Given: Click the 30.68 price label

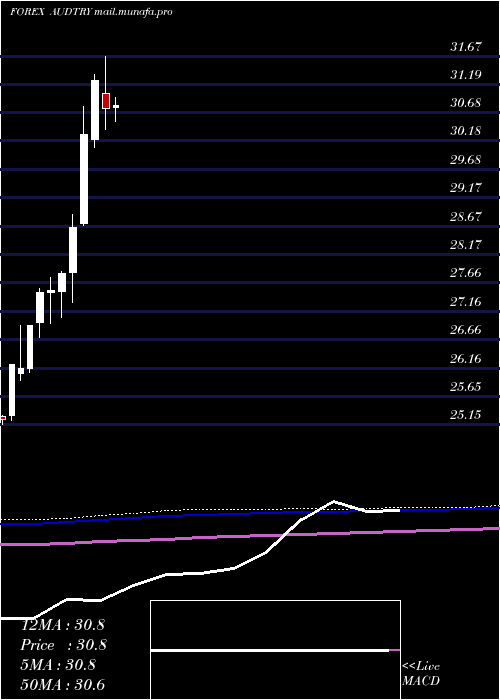Looking at the screenshot, I should (x=466, y=103).
